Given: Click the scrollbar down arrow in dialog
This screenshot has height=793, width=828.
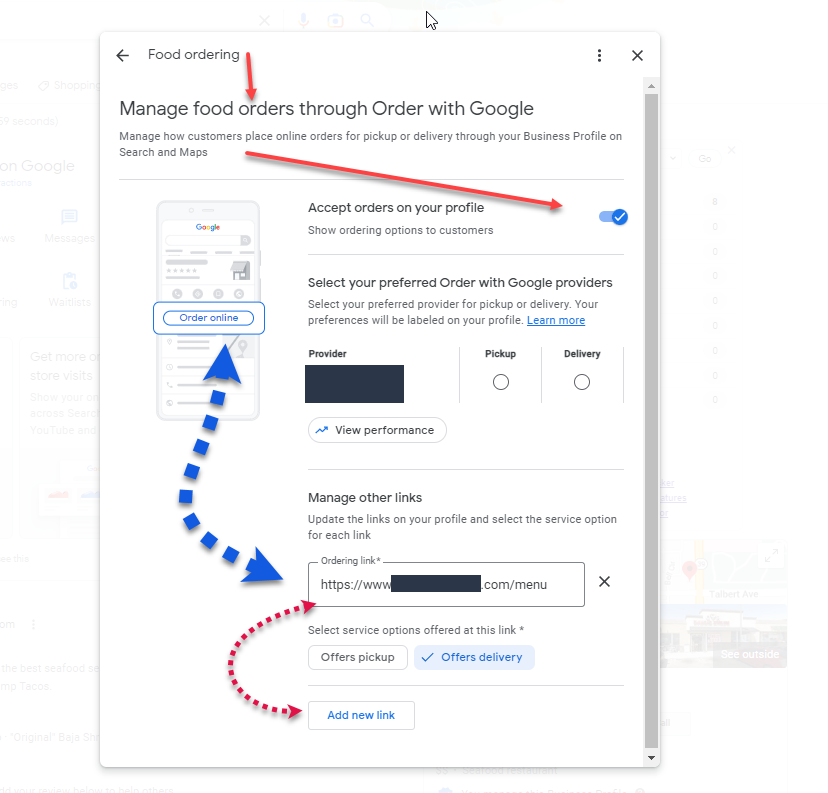Looking at the screenshot, I should pos(651,758).
